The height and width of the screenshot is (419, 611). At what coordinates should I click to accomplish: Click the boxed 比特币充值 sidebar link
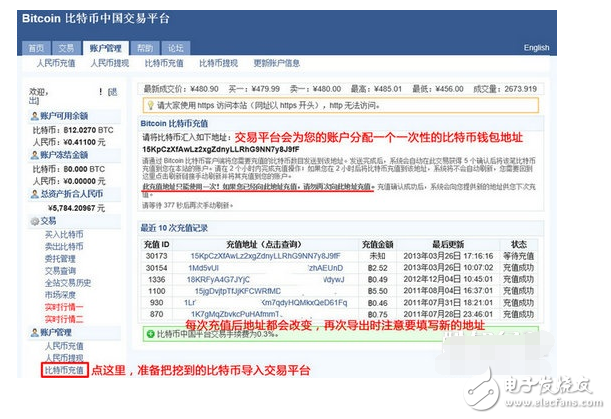[65, 370]
